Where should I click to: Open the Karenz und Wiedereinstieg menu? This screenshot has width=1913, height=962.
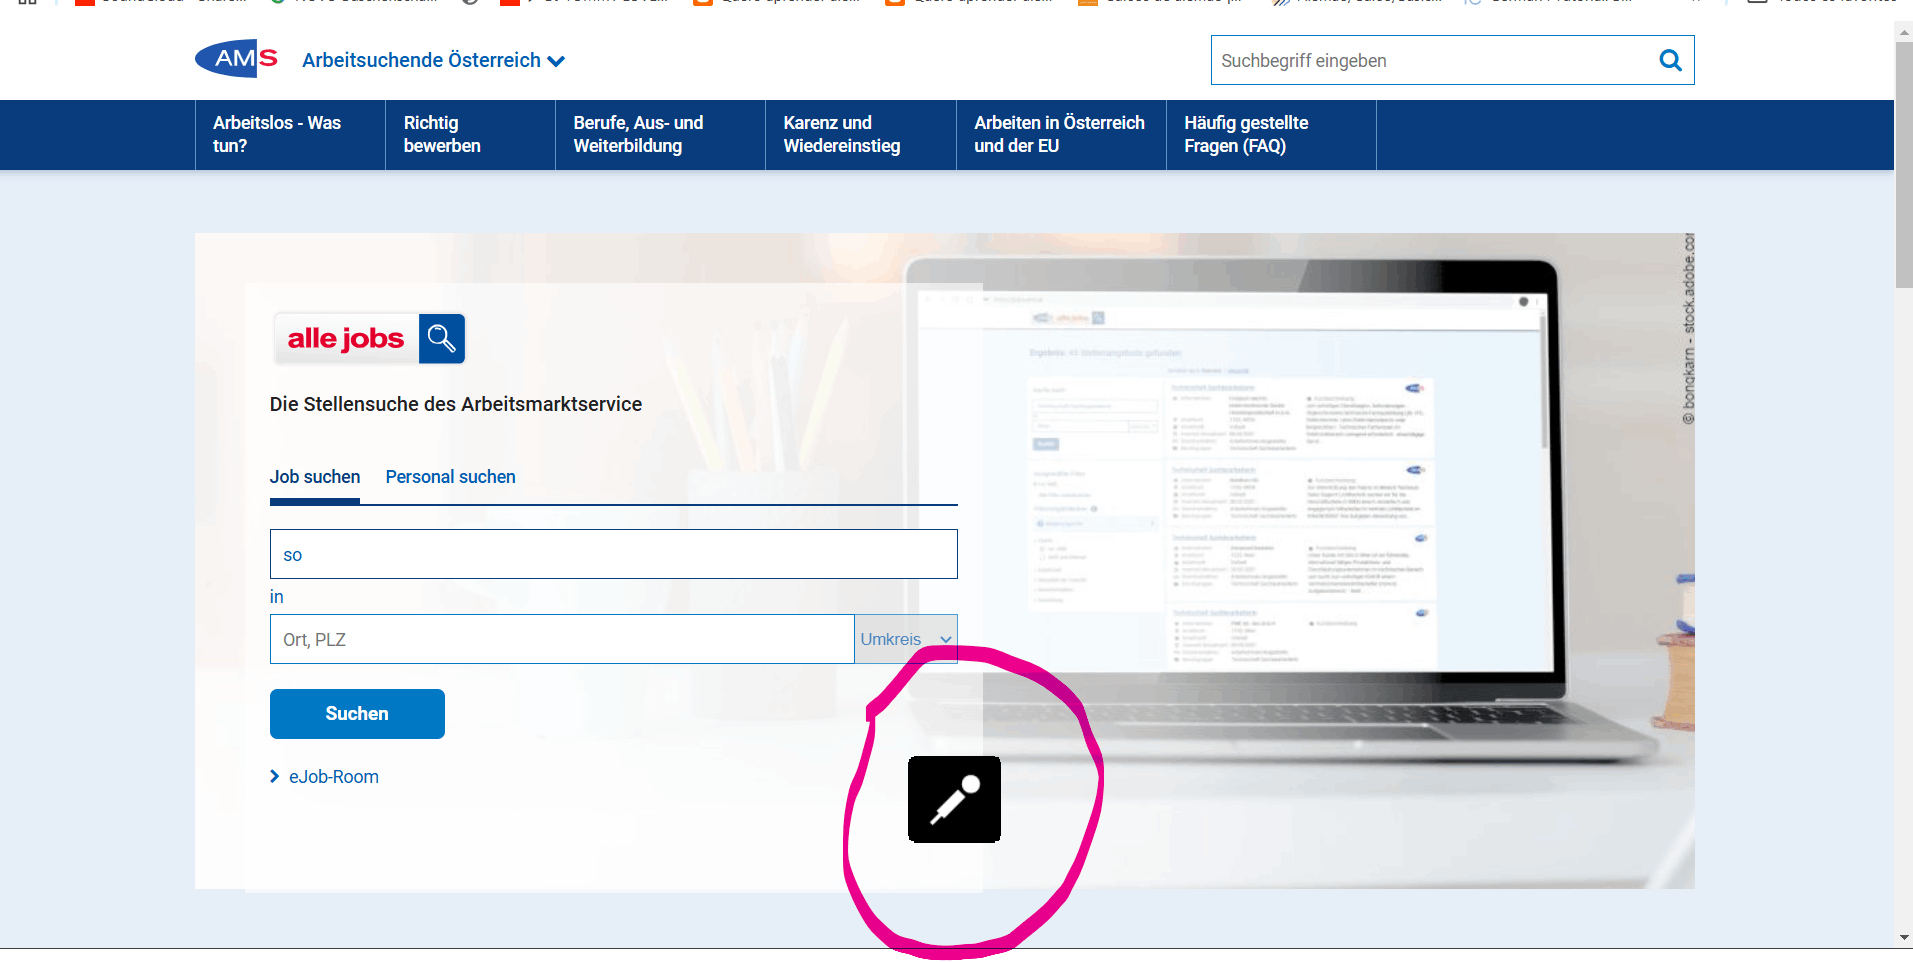pyautogui.click(x=861, y=135)
